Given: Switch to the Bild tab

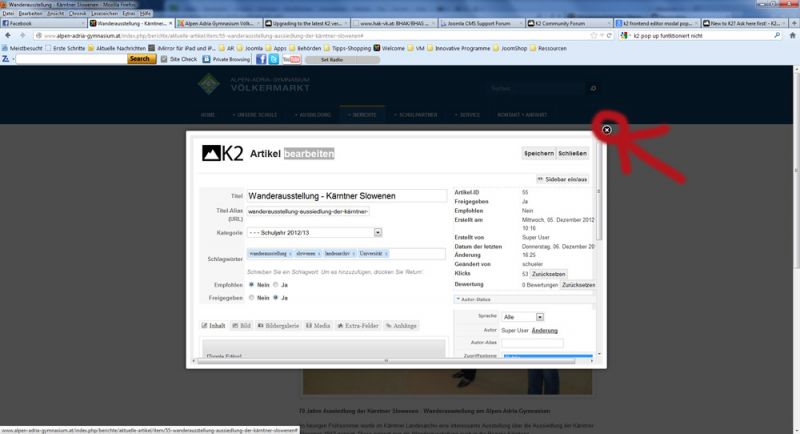Looking at the screenshot, I should pyautogui.click(x=241, y=325).
